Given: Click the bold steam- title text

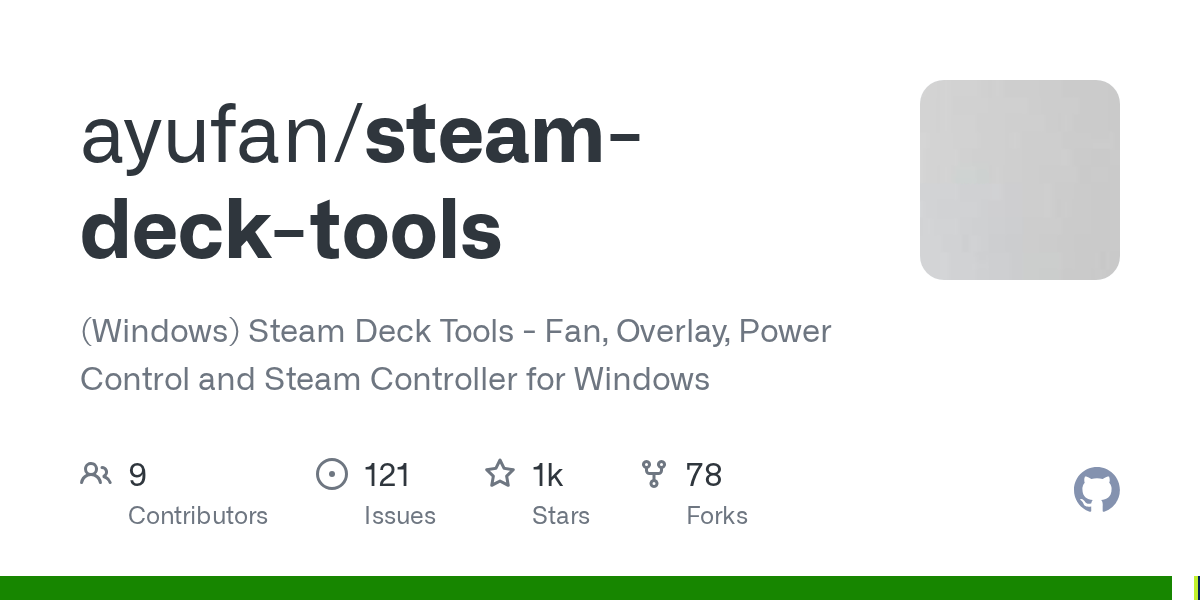Looking at the screenshot, I should [x=503, y=137].
